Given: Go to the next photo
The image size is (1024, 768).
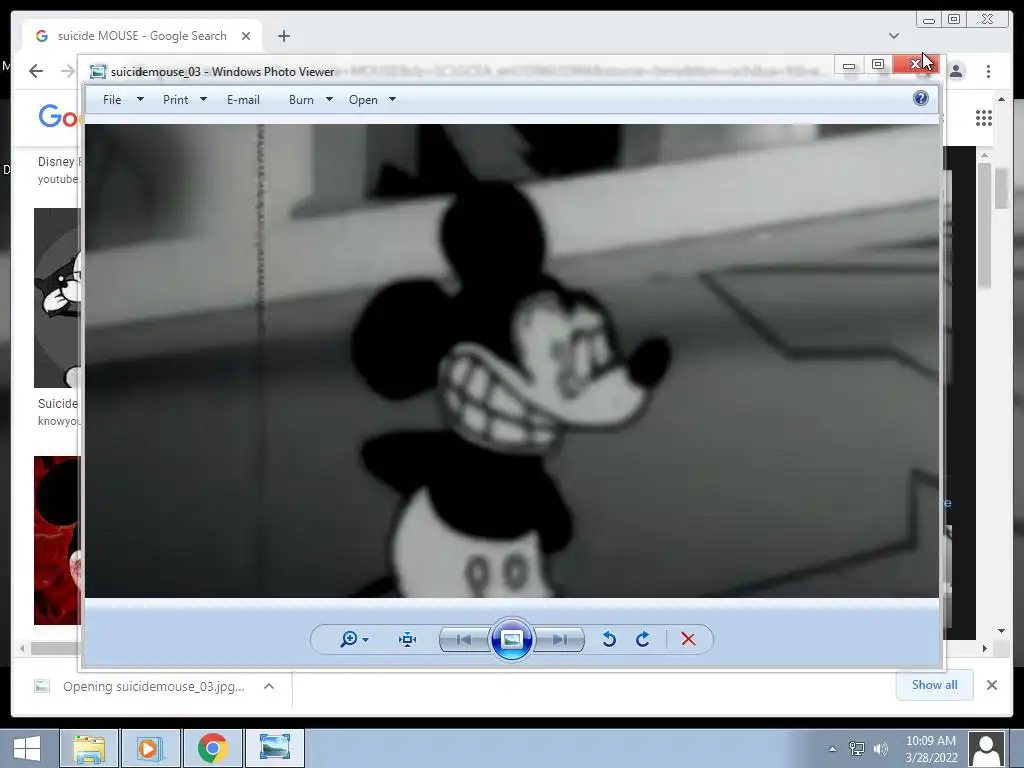Looking at the screenshot, I should 560,639.
